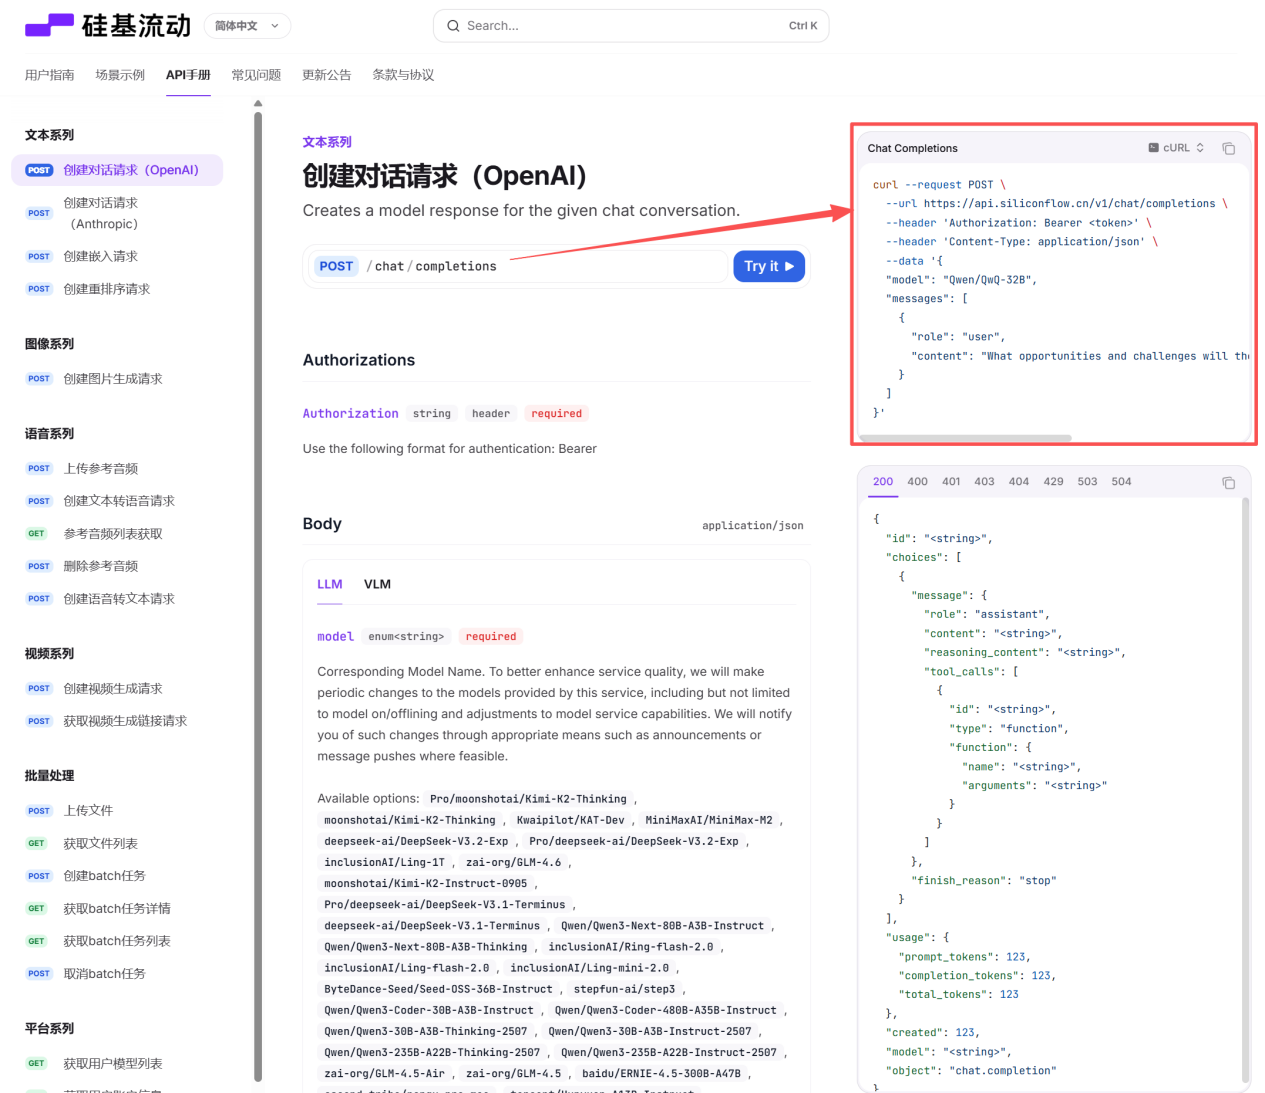This screenshot has height=1093, width=1265.
Task: Select the 400 response tab
Action: pyautogui.click(x=918, y=482)
